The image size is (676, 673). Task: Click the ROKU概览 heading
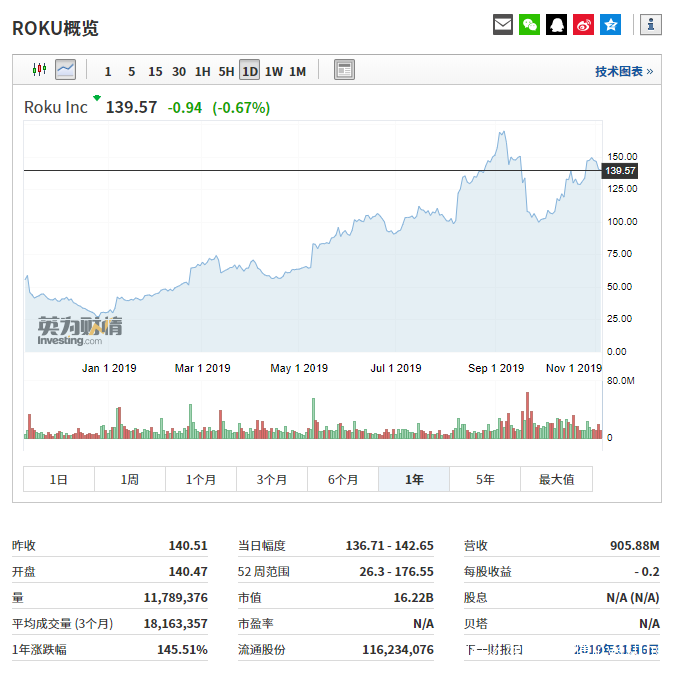click(x=55, y=28)
